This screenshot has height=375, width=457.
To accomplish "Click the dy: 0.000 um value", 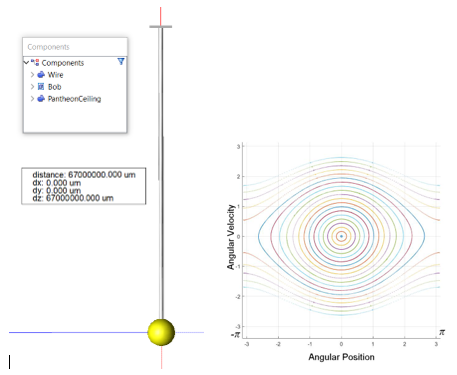I will tap(57, 191).
